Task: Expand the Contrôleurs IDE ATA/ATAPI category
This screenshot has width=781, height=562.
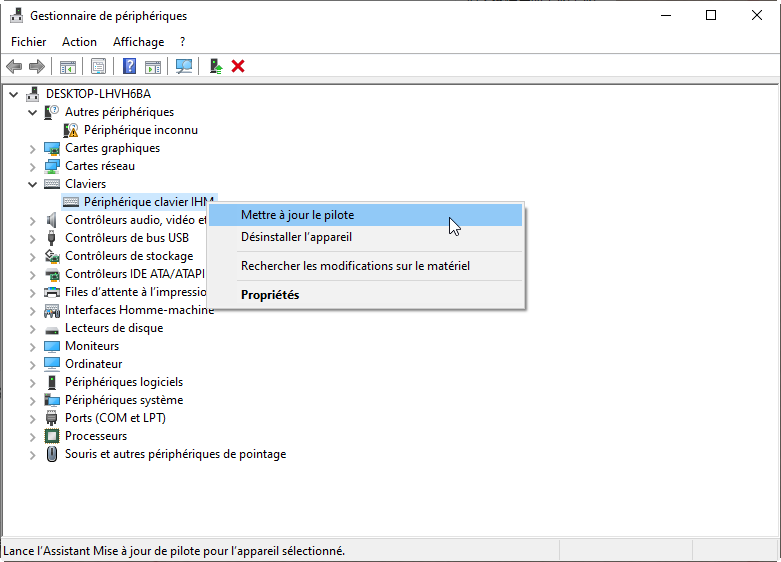Action: [x=32, y=275]
